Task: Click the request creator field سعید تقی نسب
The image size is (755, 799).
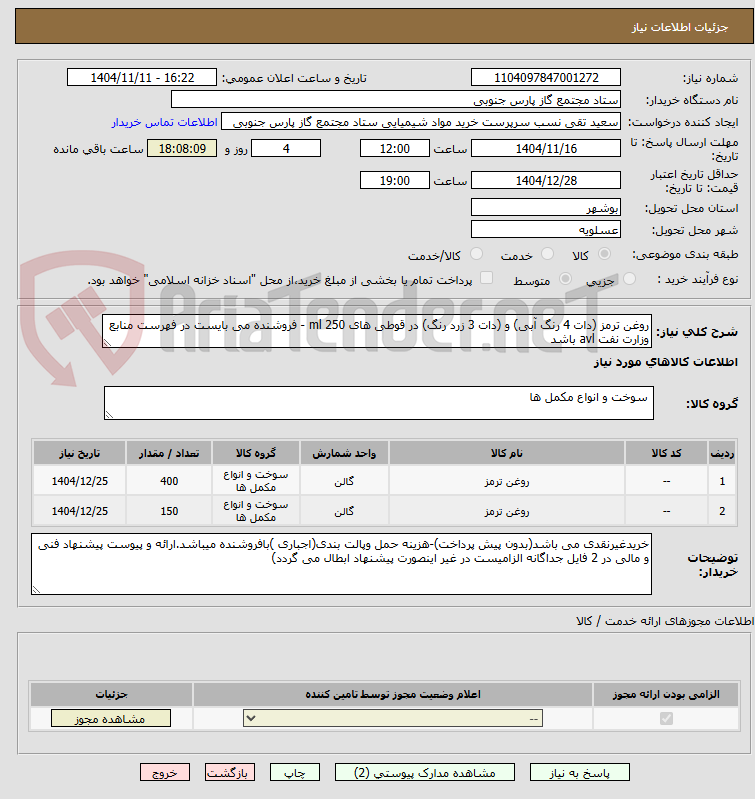Action: (x=421, y=122)
